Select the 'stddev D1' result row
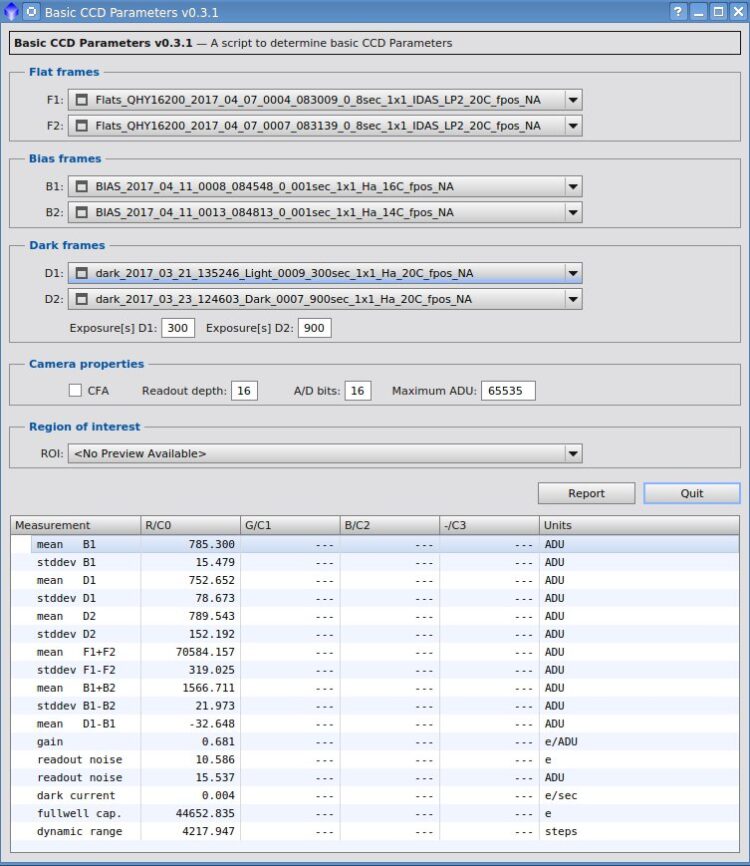750x866 pixels. click(x=375, y=598)
